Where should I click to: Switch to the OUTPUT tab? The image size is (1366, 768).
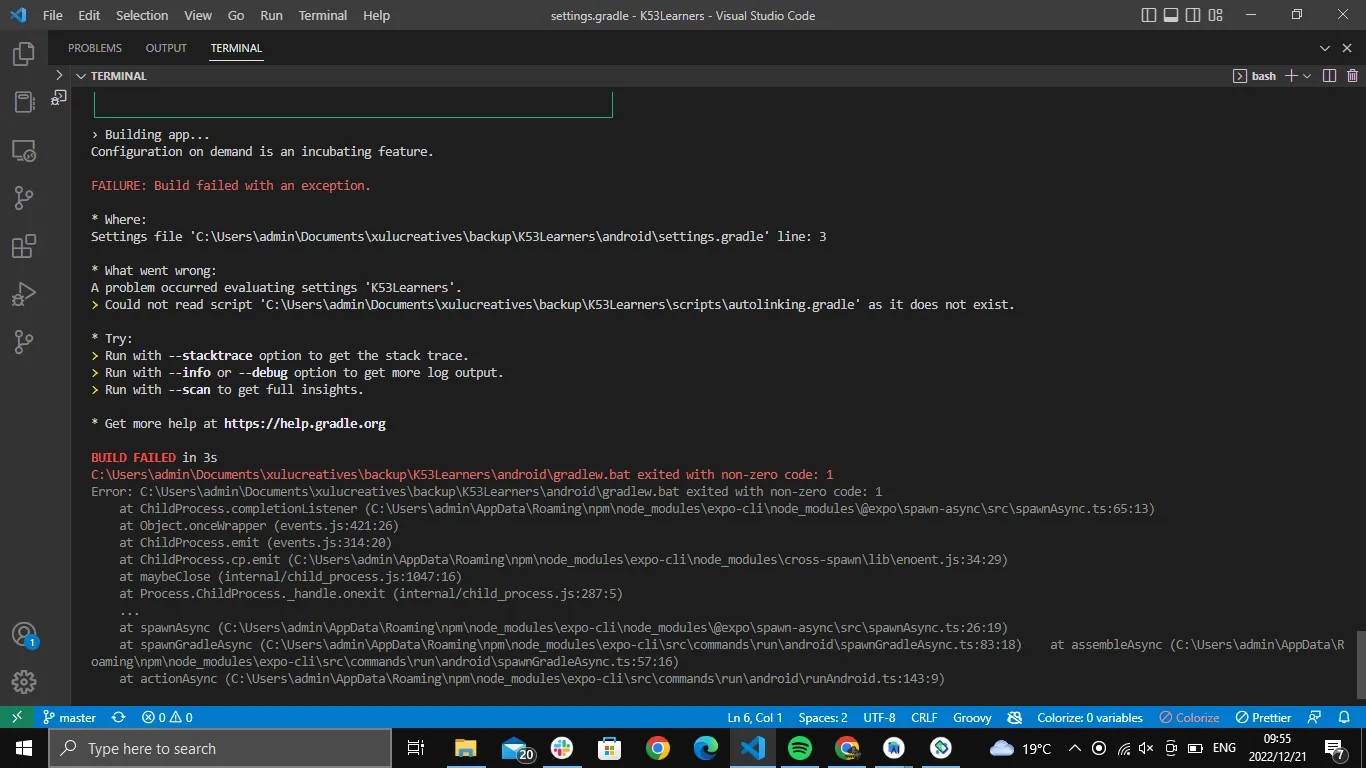(x=166, y=48)
